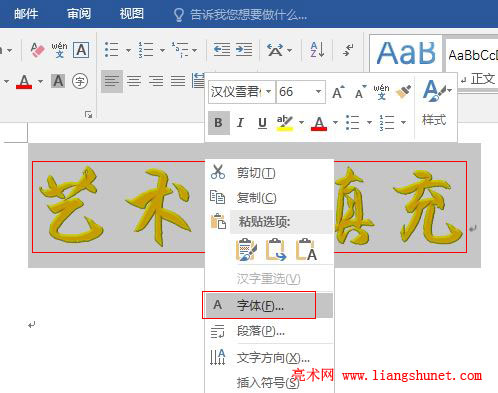Viewport: 498px width, 393px height.
Task: Click the golden 艺 character
Action: click(71, 205)
